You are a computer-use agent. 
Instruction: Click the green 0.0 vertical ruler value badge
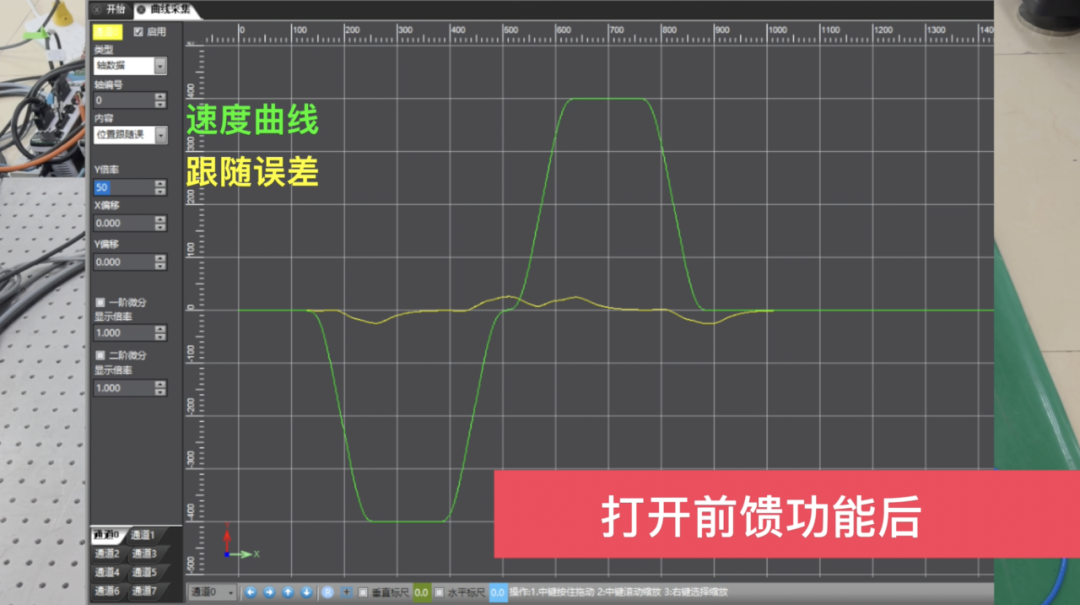[422, 591]
